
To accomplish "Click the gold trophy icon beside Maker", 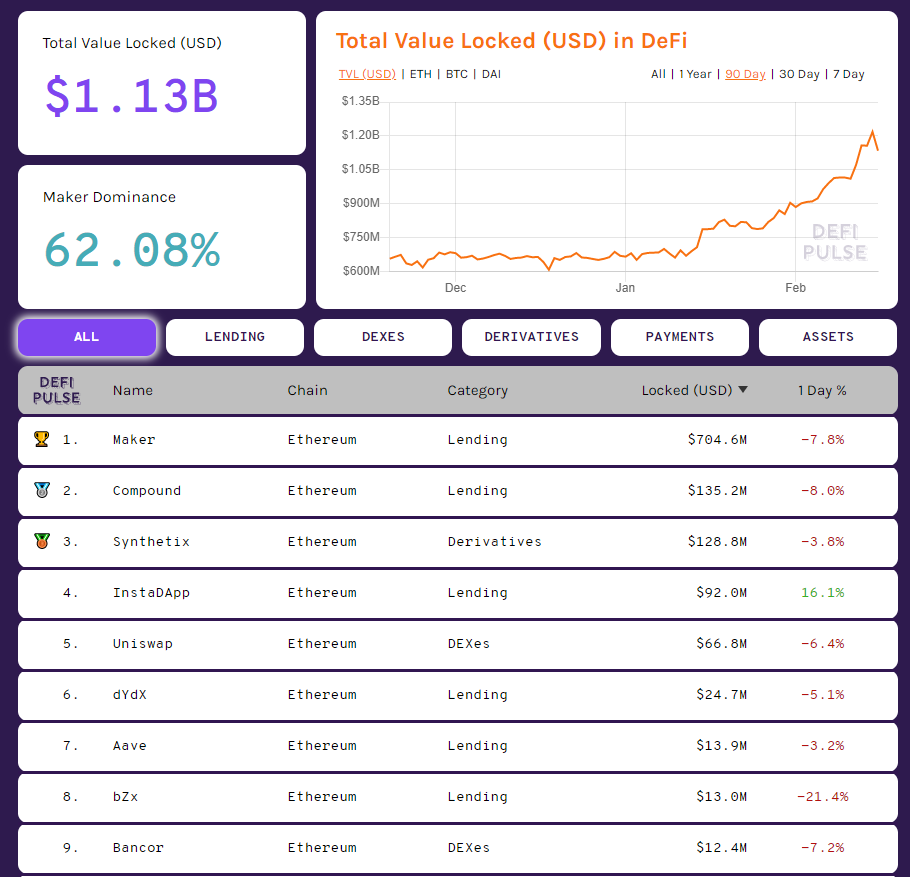I will (41, 439).
